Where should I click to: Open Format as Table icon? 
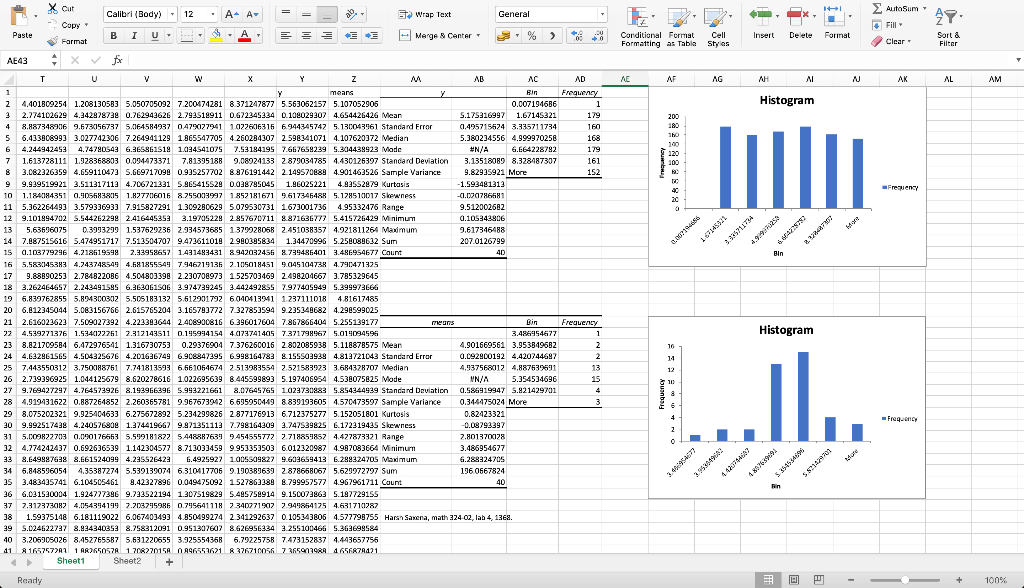pos(679,17)
